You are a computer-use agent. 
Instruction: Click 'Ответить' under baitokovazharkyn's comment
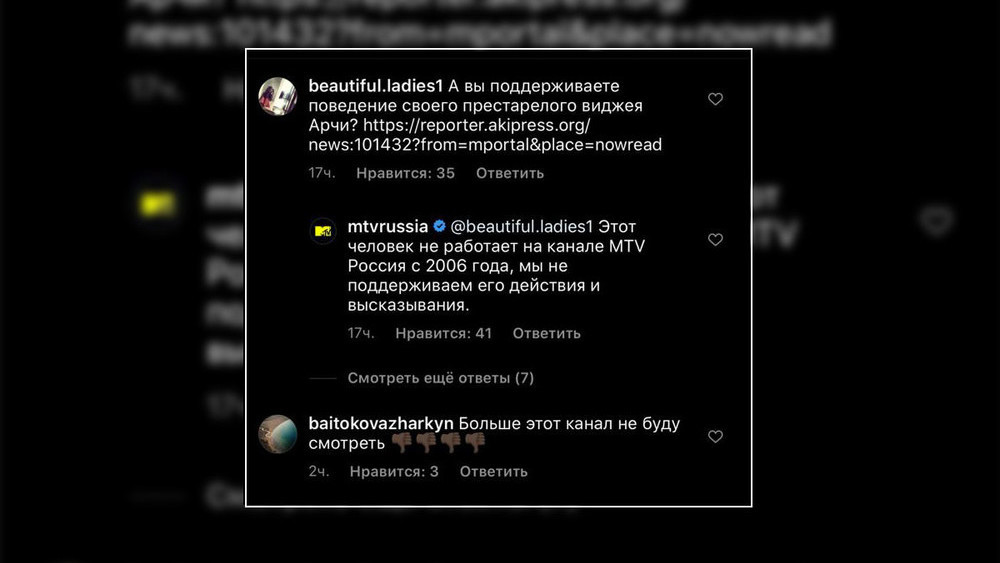[x=494, y=472]
